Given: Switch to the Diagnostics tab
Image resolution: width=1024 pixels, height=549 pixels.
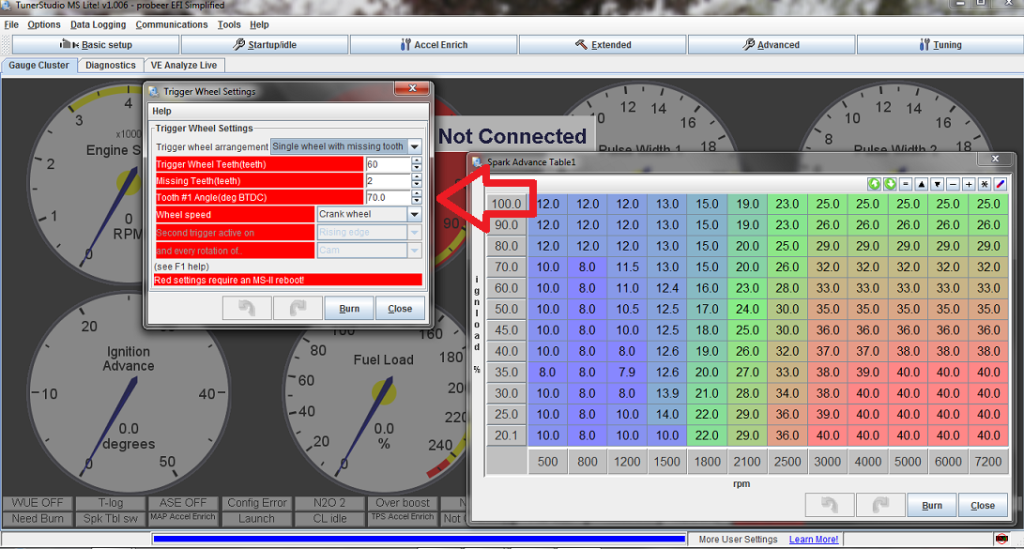Looking at the screenshot, I should (x=110, y=65).
